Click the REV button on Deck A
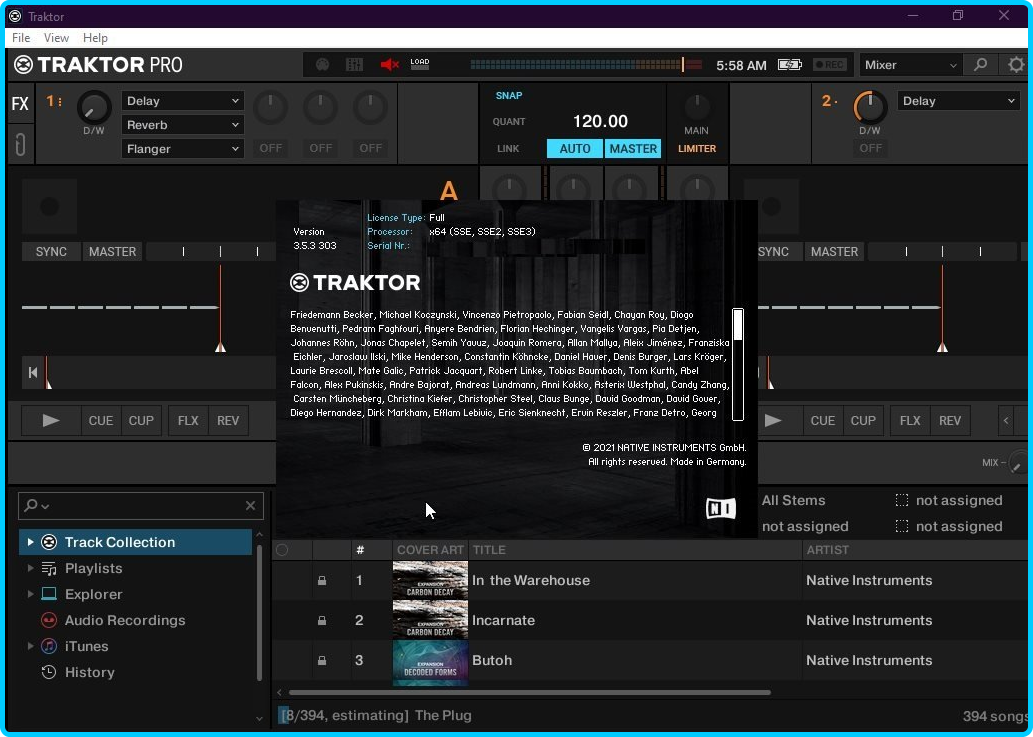The image size is (1033, 737). click(x=228, y=421)
